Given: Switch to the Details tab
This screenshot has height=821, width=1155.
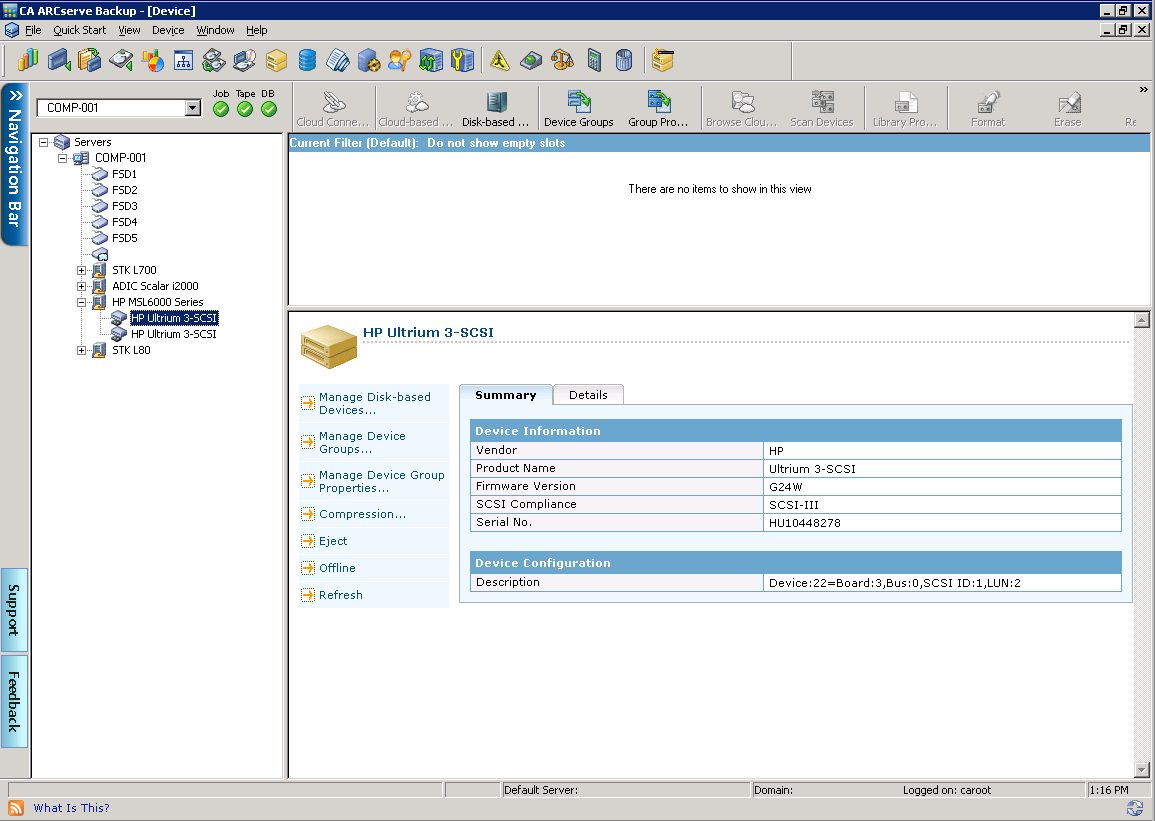Looking at the screenshot, I should [588, 394].
